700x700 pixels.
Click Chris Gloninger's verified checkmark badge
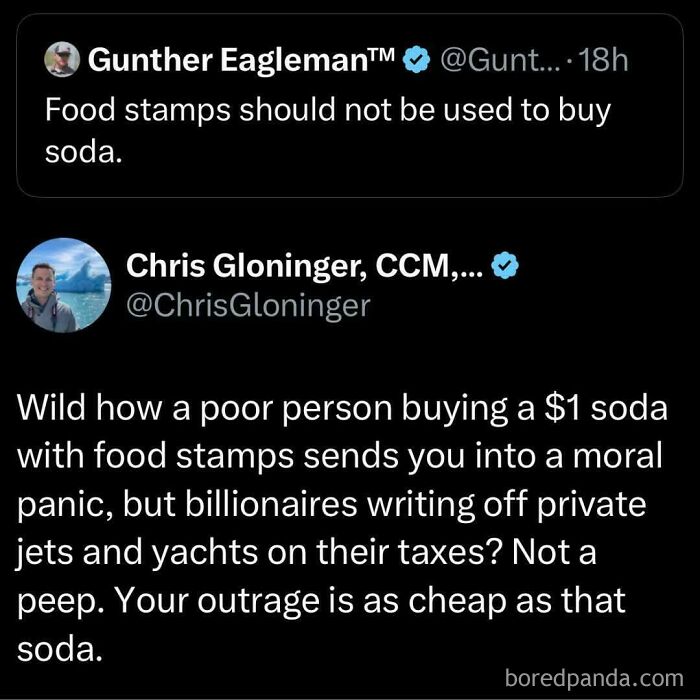click(508, 266)
